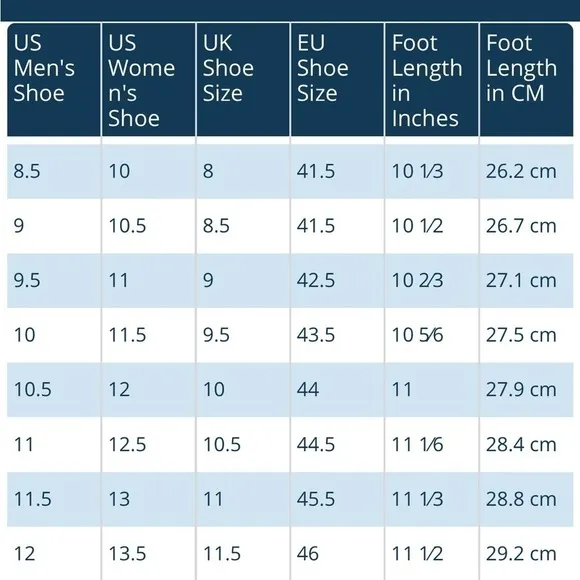This screenshot has height=580, width=580.
Task: Select US women's size 13 cell
Action: 148,499
